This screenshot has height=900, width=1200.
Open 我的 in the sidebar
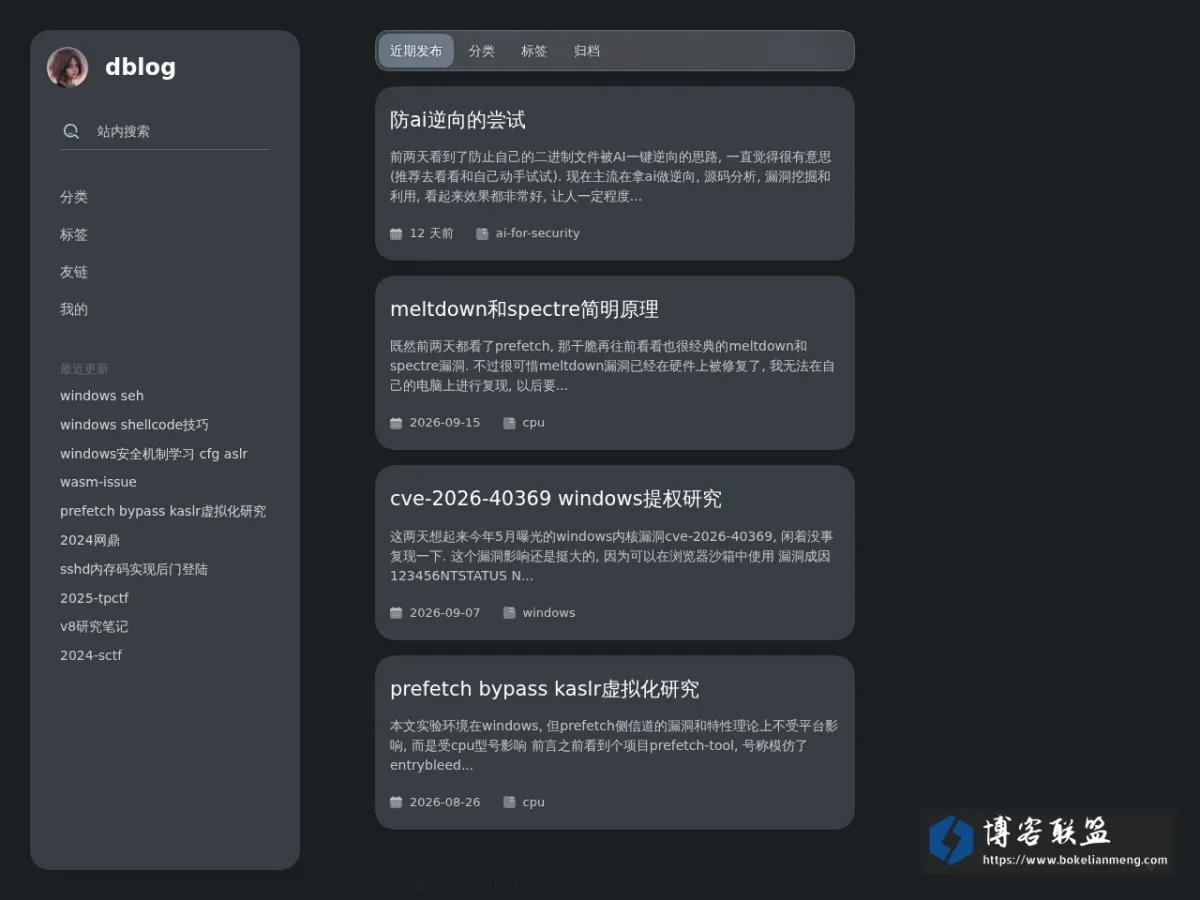pyautogui.click(x=74, y=309)
